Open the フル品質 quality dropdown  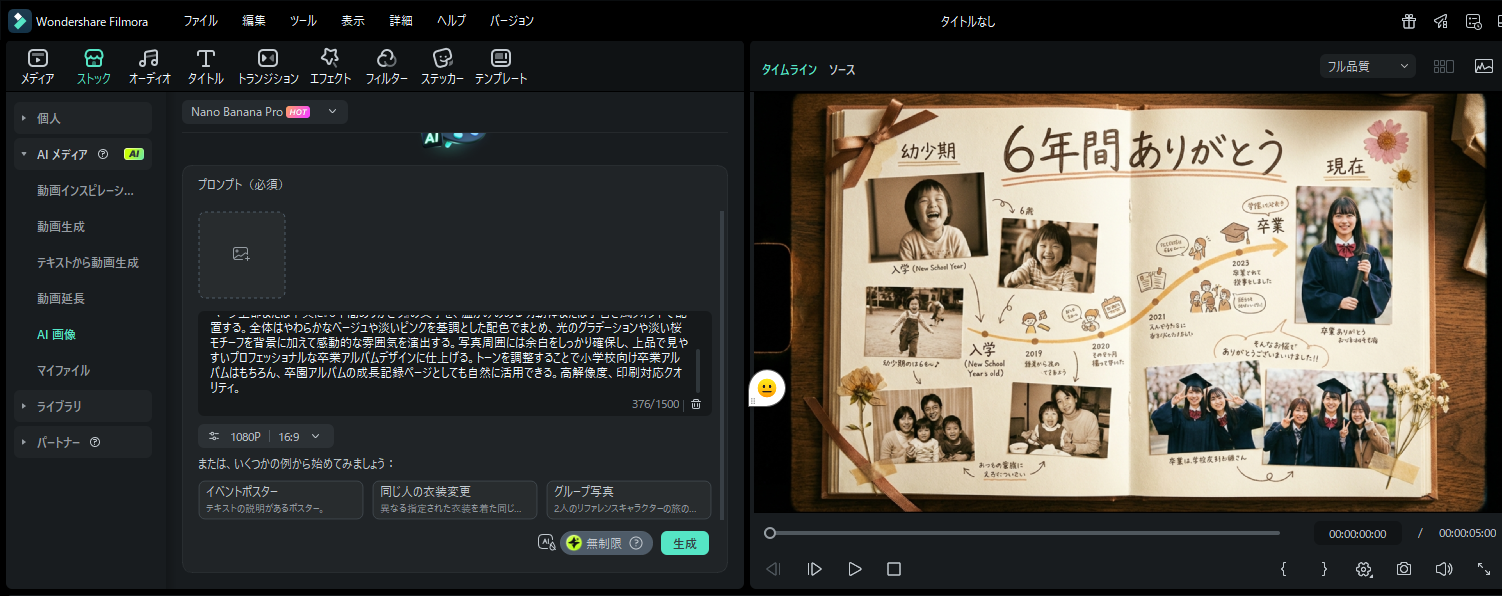[1367, 67]
